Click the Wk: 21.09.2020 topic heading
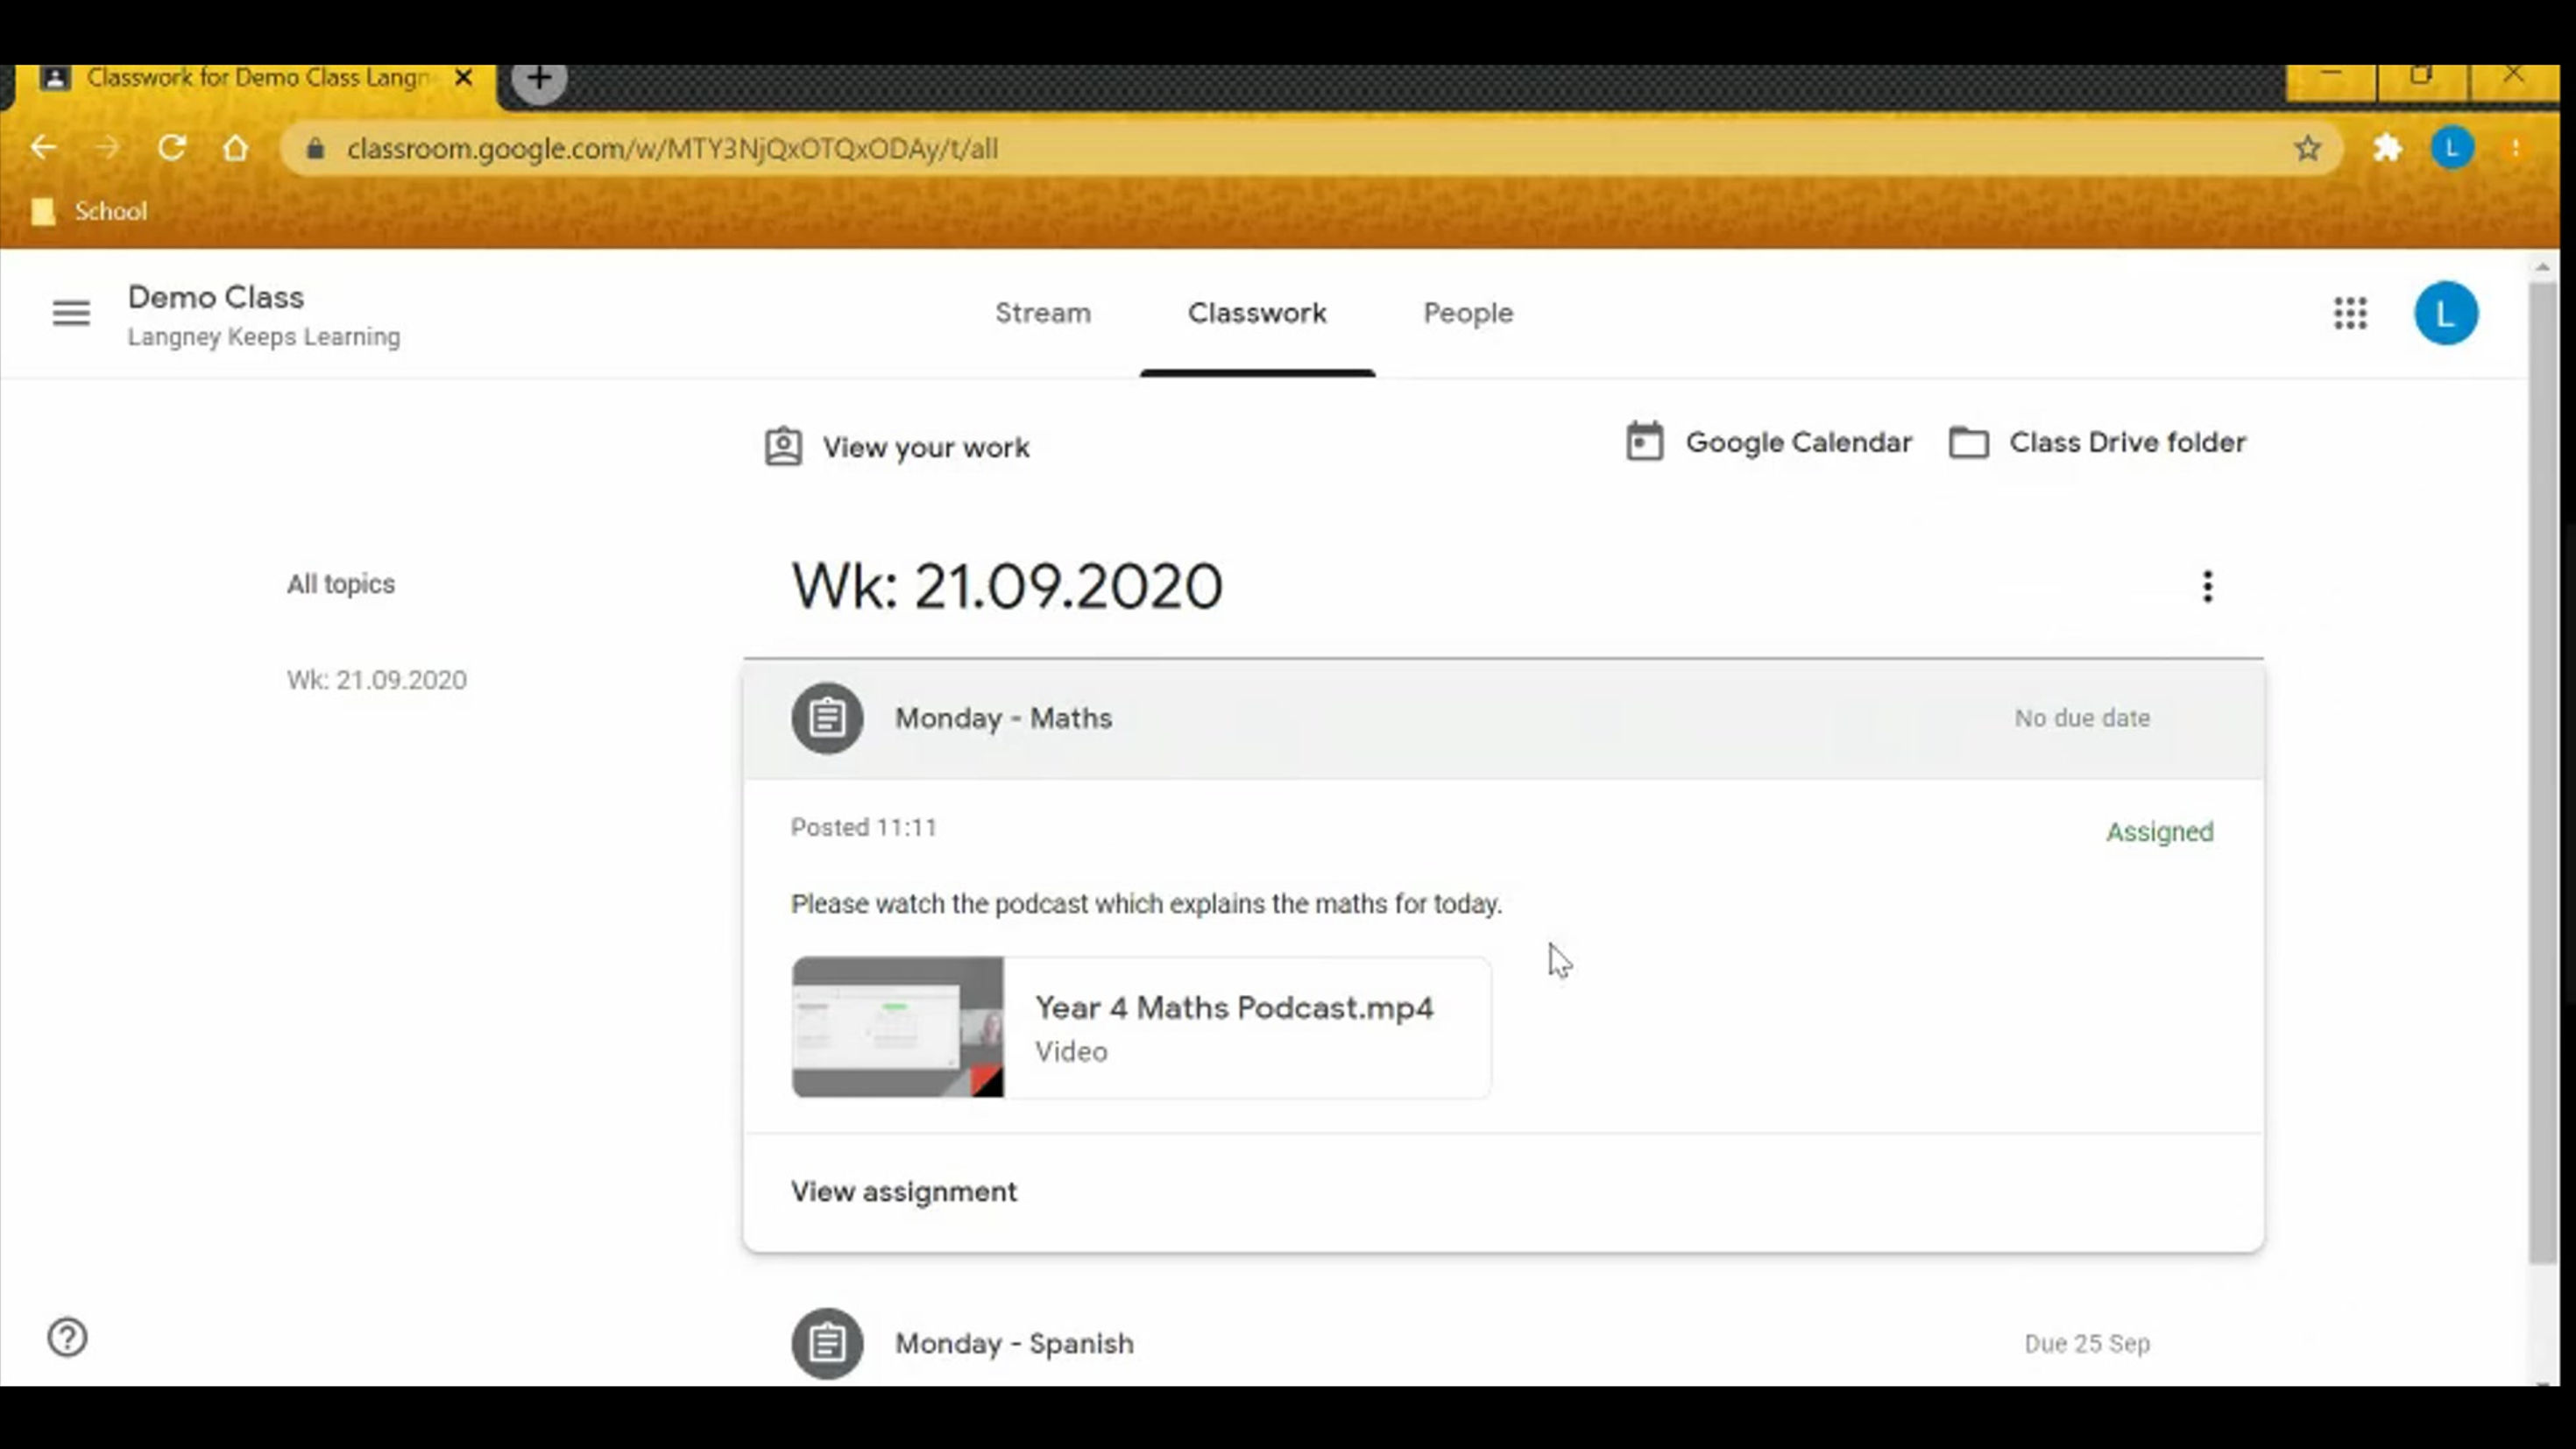 pos(1006,586)
